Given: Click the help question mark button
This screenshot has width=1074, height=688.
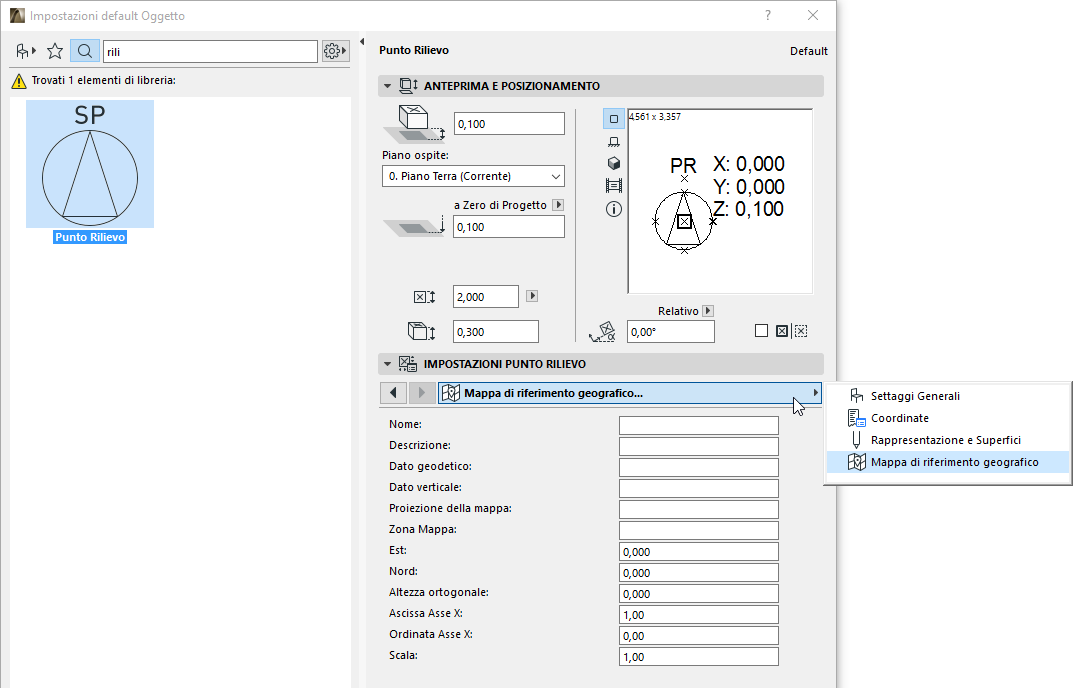Looking at the screenshot, I should pos(768,15).
